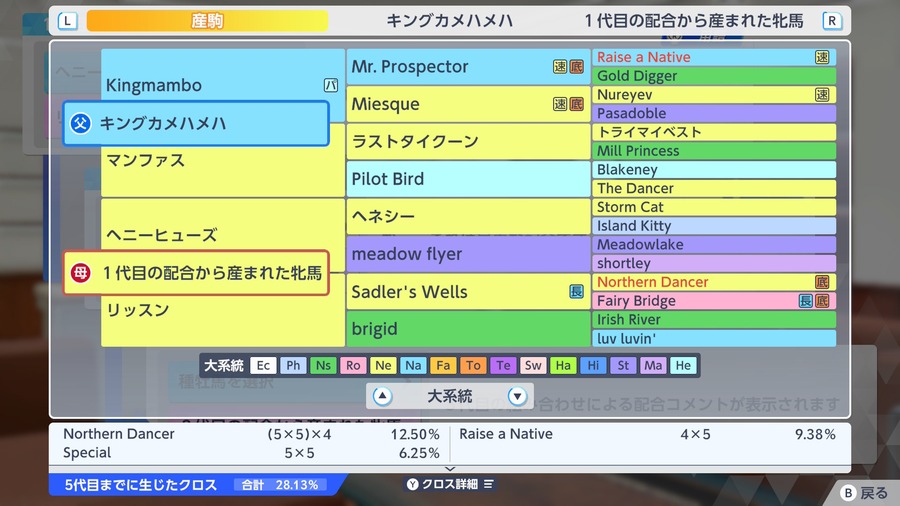Viewport: 900px width, 506px height.
Task: Click the Storm Cat ancestor row
Action: pyautogui.click(x=713, y=207)
